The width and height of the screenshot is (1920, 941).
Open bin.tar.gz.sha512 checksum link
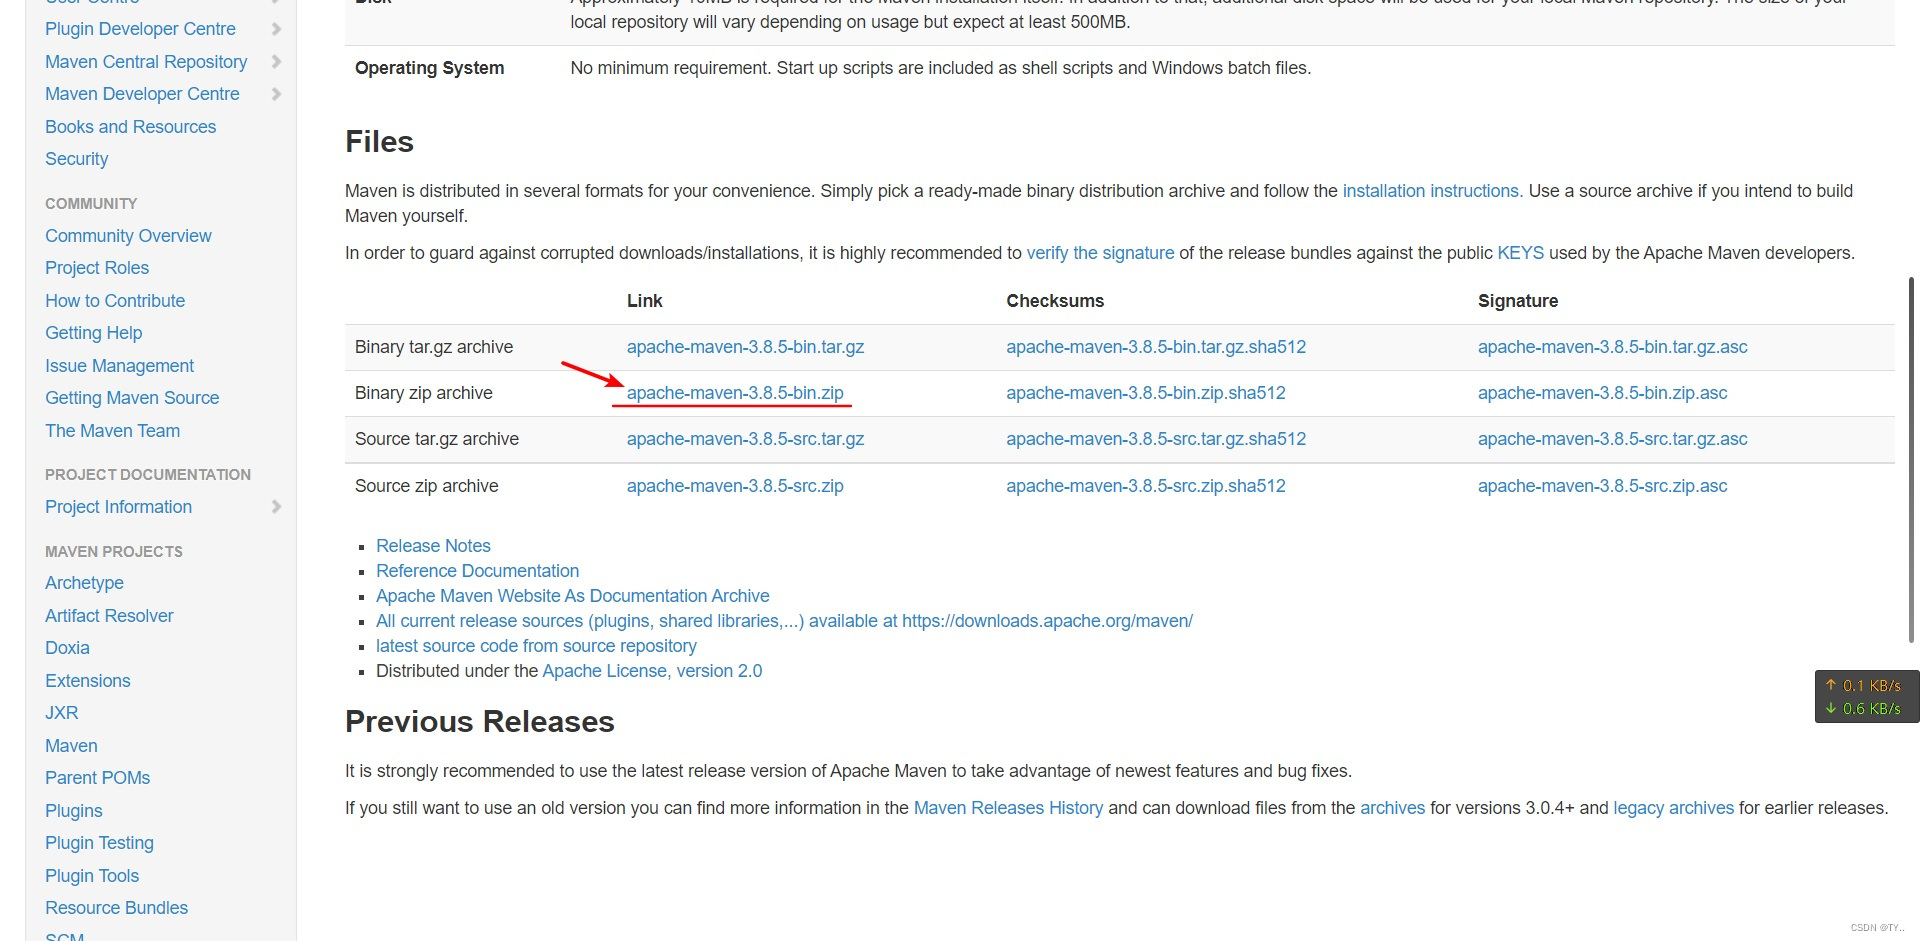1156,347
